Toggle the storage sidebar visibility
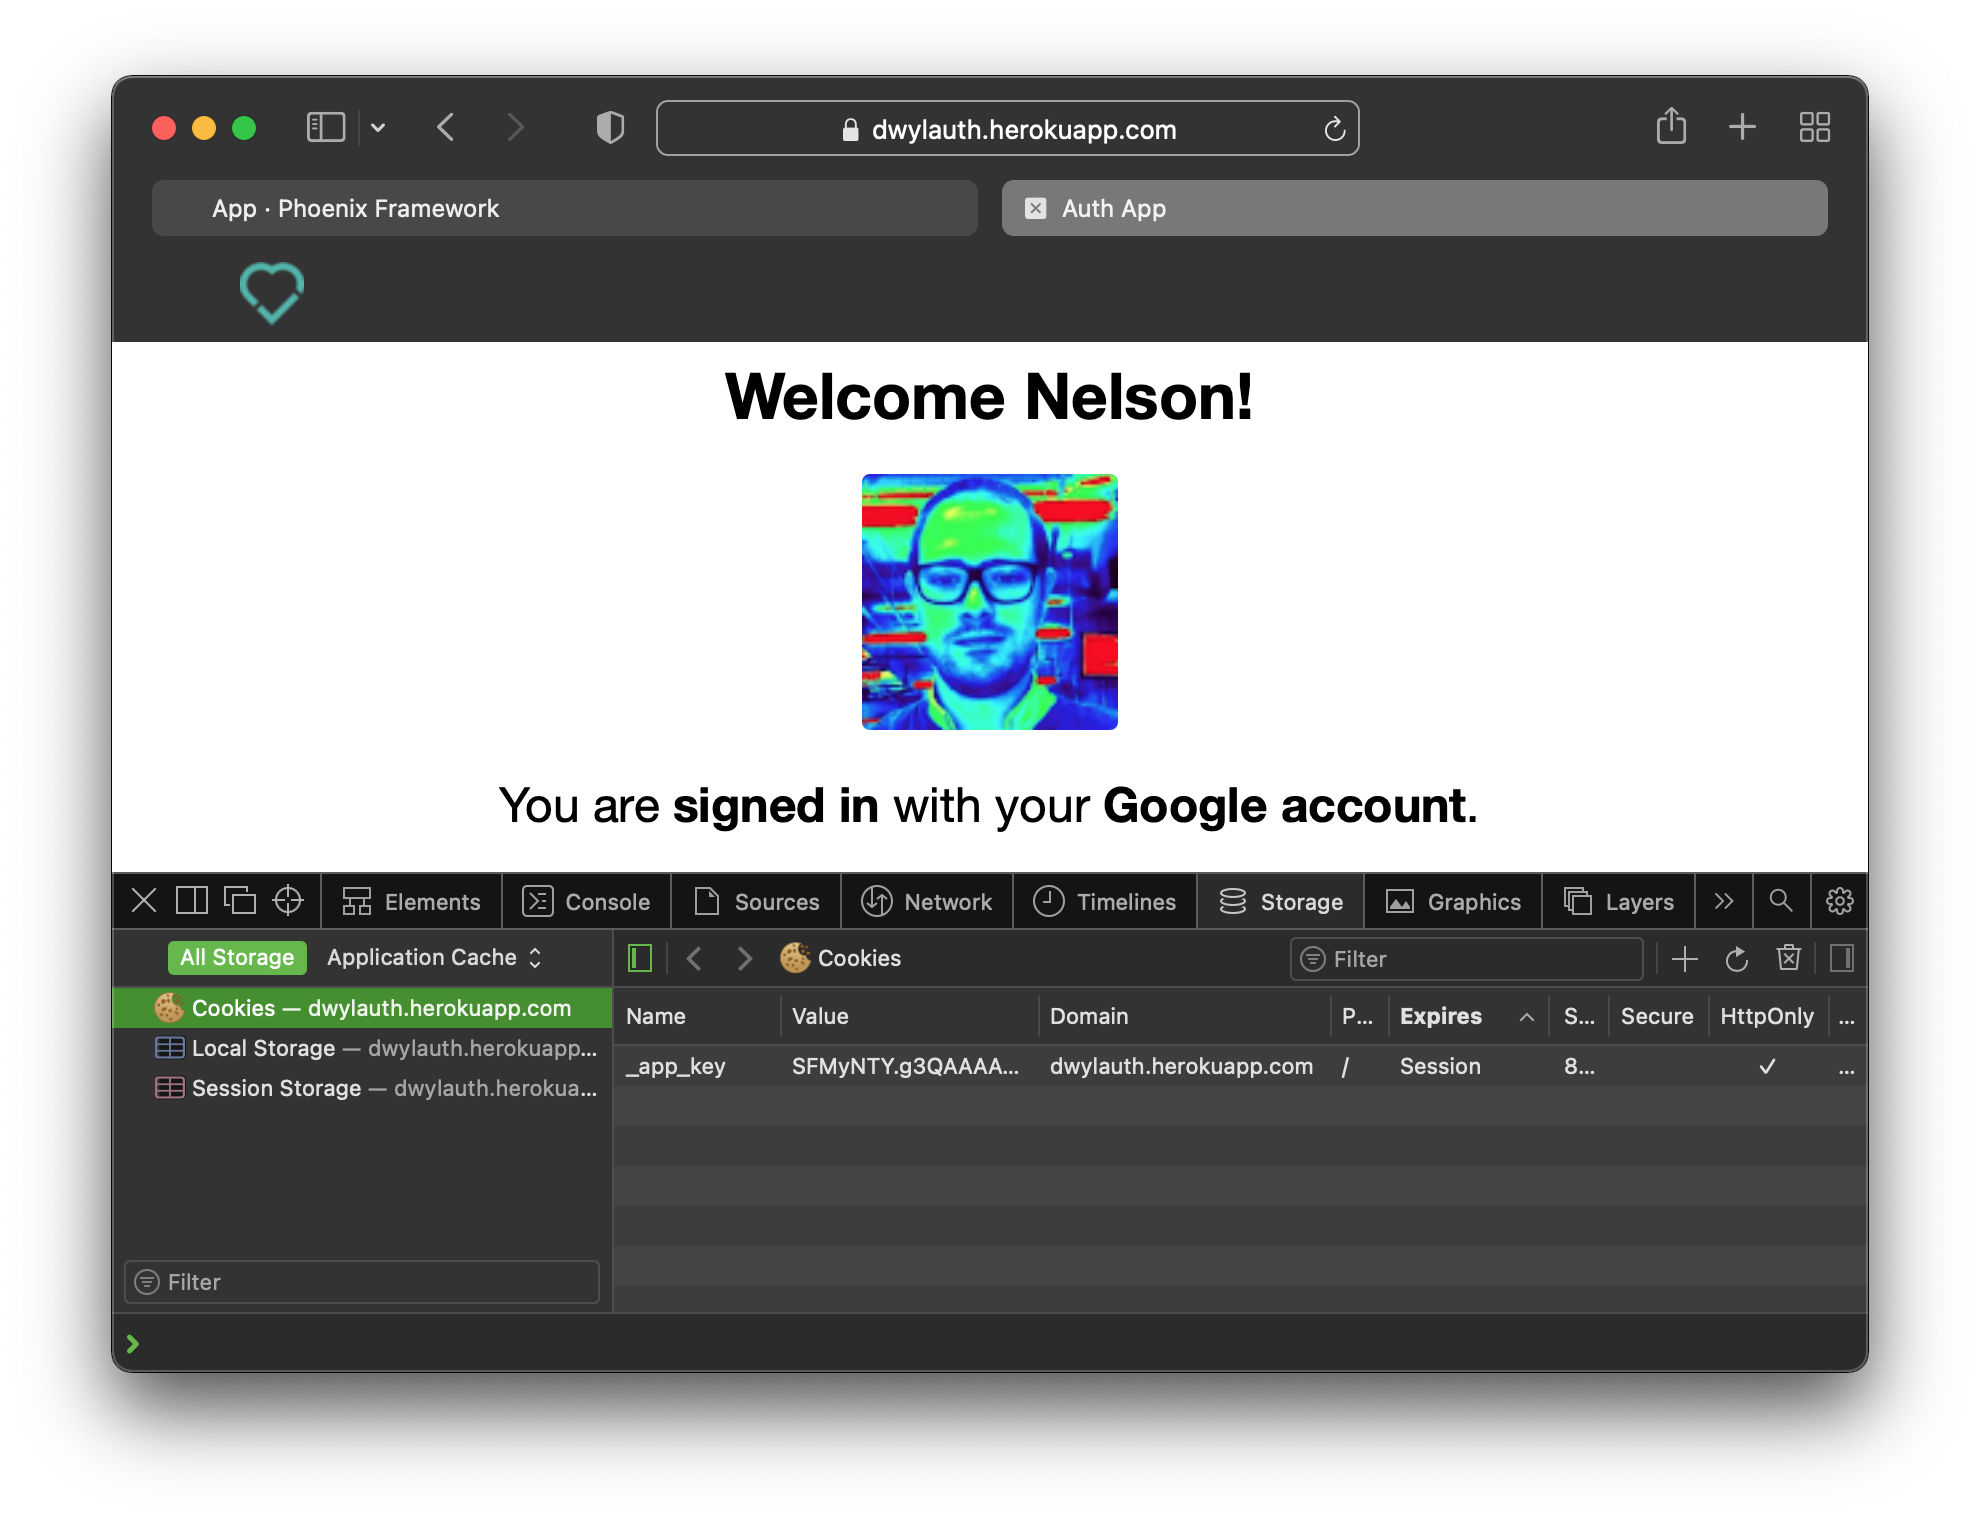This screenshot has height=1520, width=1980. 639,957
